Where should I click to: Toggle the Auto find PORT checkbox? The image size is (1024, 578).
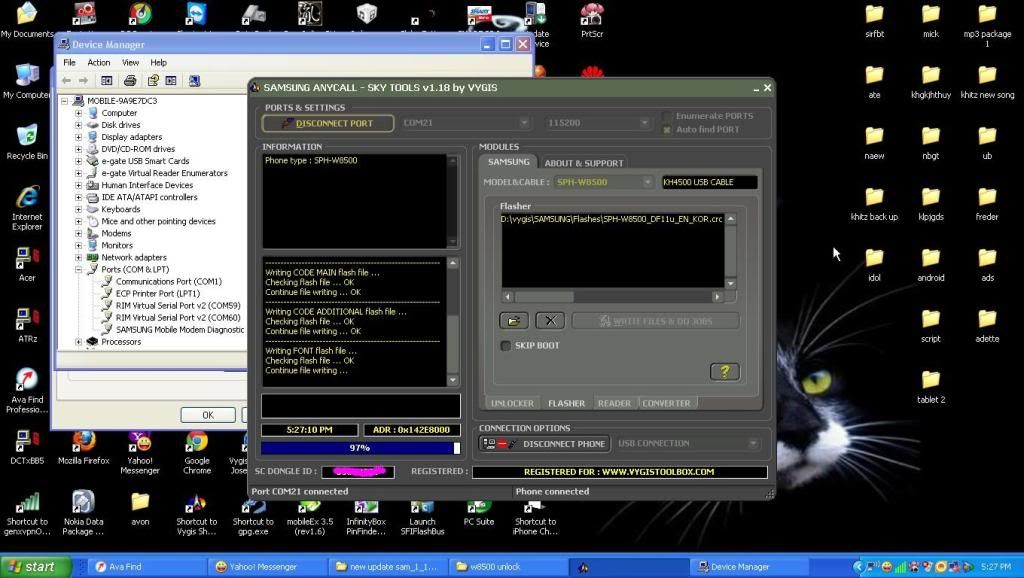point(666,129)
